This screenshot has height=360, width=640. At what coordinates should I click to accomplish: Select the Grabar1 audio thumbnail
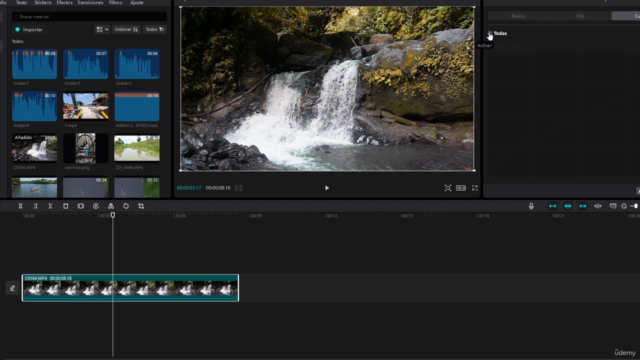(34, 64)
